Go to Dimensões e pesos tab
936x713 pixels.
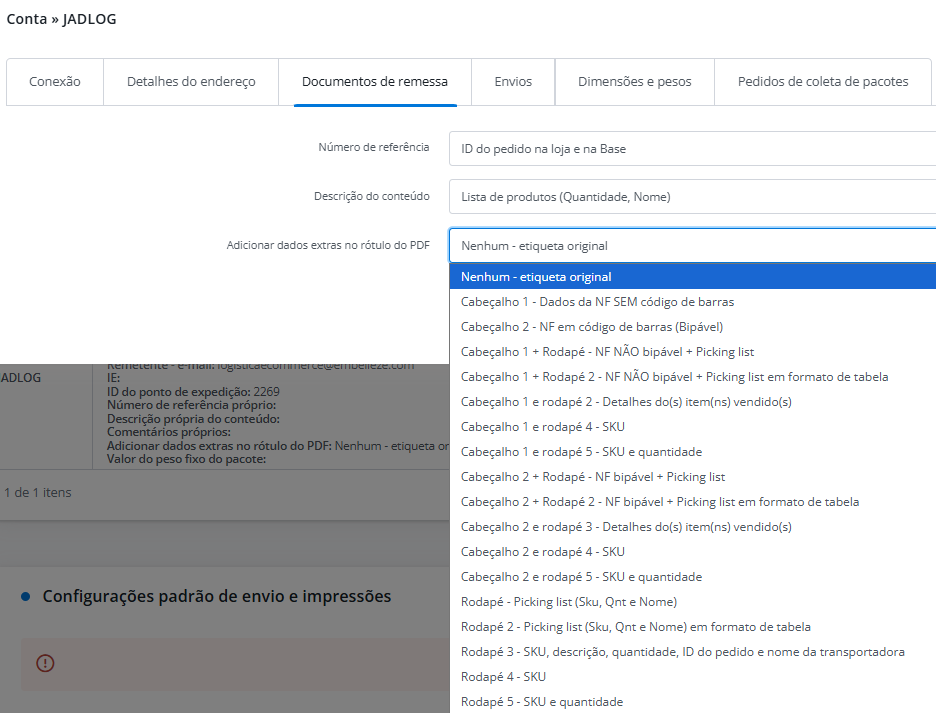coord(635,82)
